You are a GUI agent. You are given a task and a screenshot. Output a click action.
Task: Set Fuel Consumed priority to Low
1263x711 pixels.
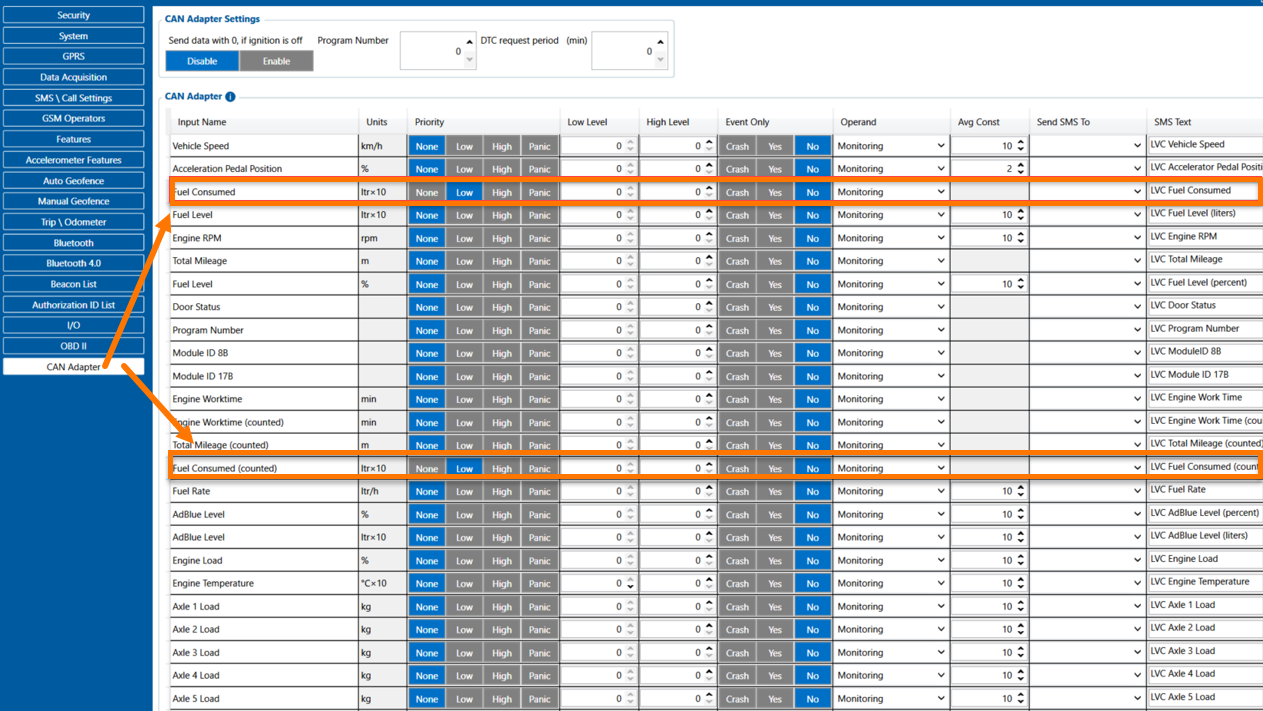(x=464, y=192)
